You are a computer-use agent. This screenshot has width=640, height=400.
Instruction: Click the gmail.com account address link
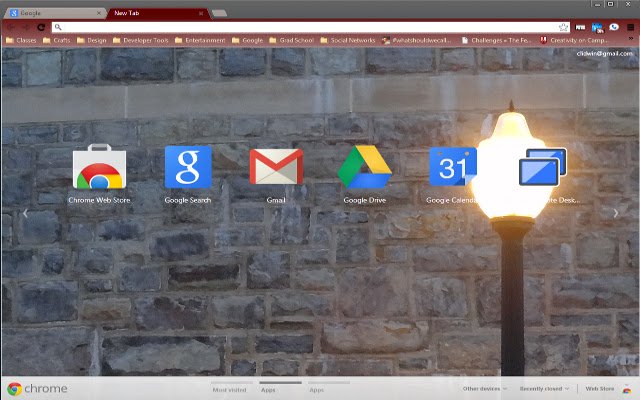click(x=604, y=53)
